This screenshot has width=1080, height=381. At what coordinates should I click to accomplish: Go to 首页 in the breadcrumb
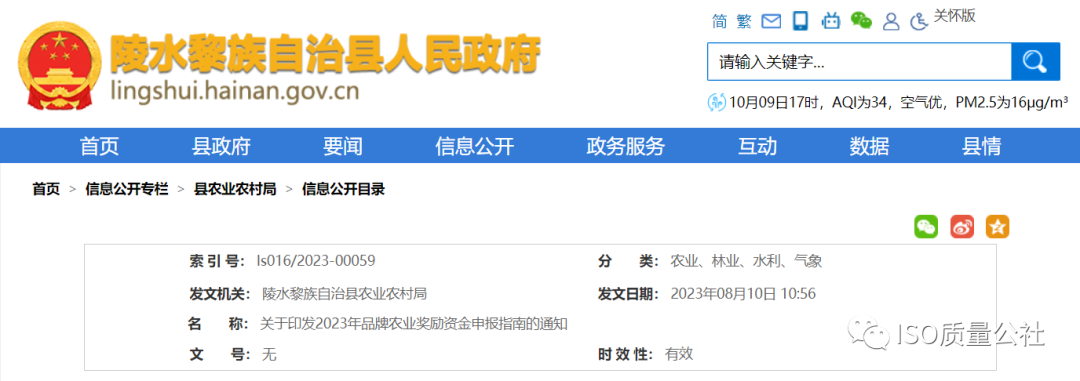(46, 189)
